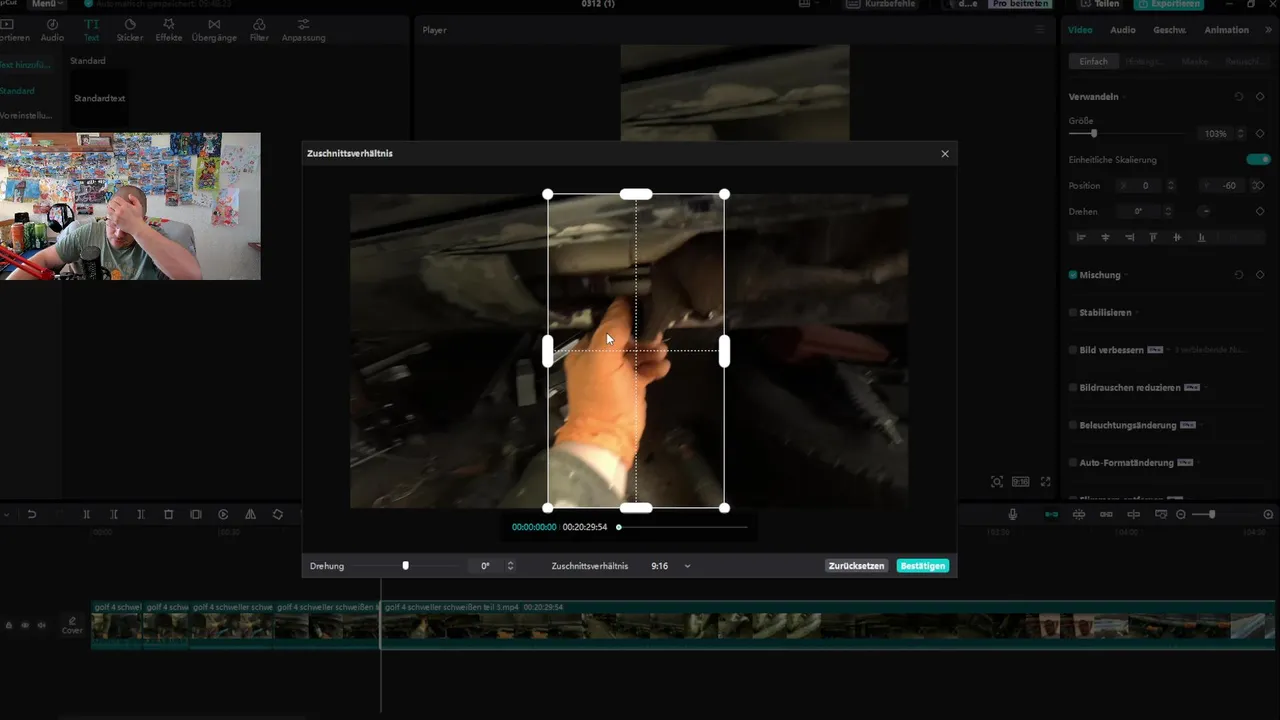Viewport: 1280px width, 720px height.
Task: Toggle track lock icon
Action: 9,625
